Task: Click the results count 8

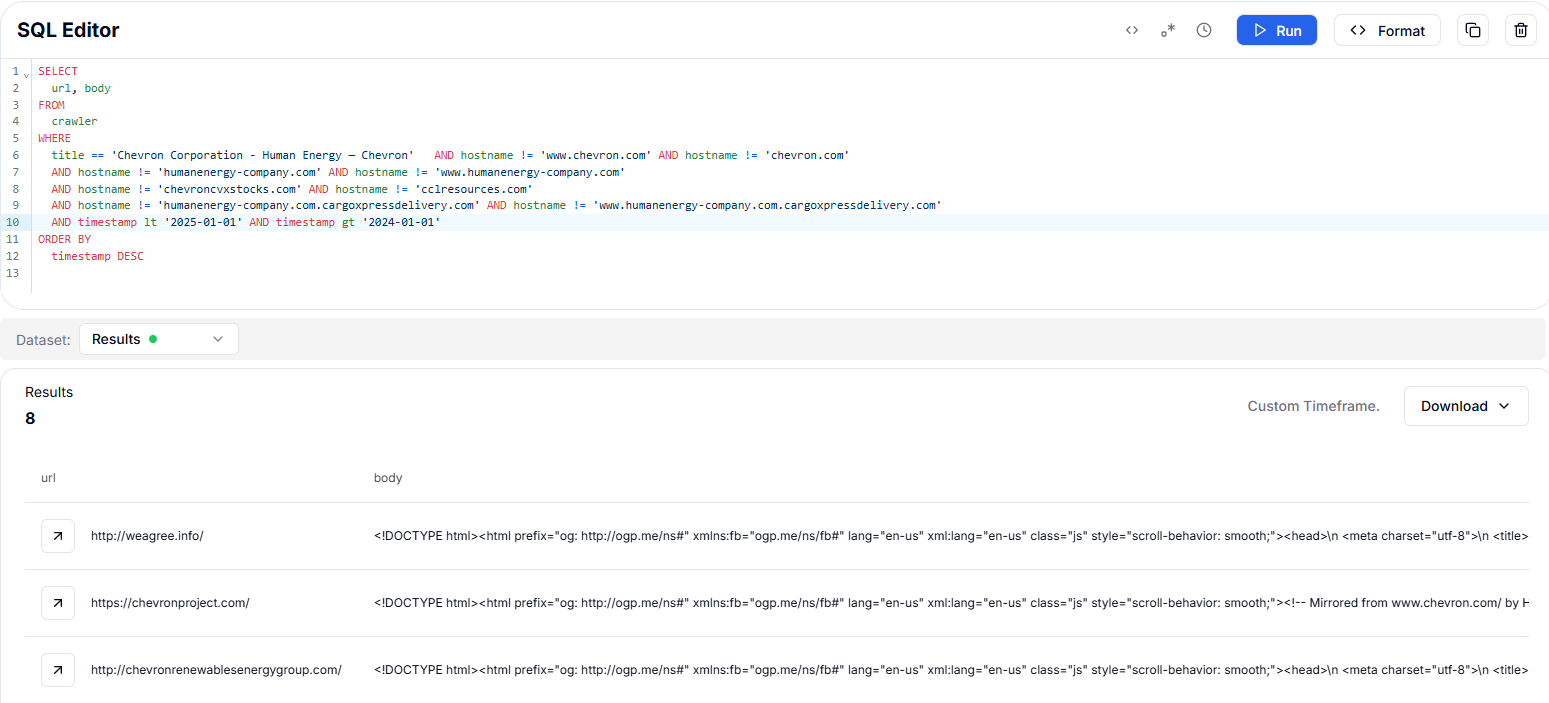Action: coord(30,418)
